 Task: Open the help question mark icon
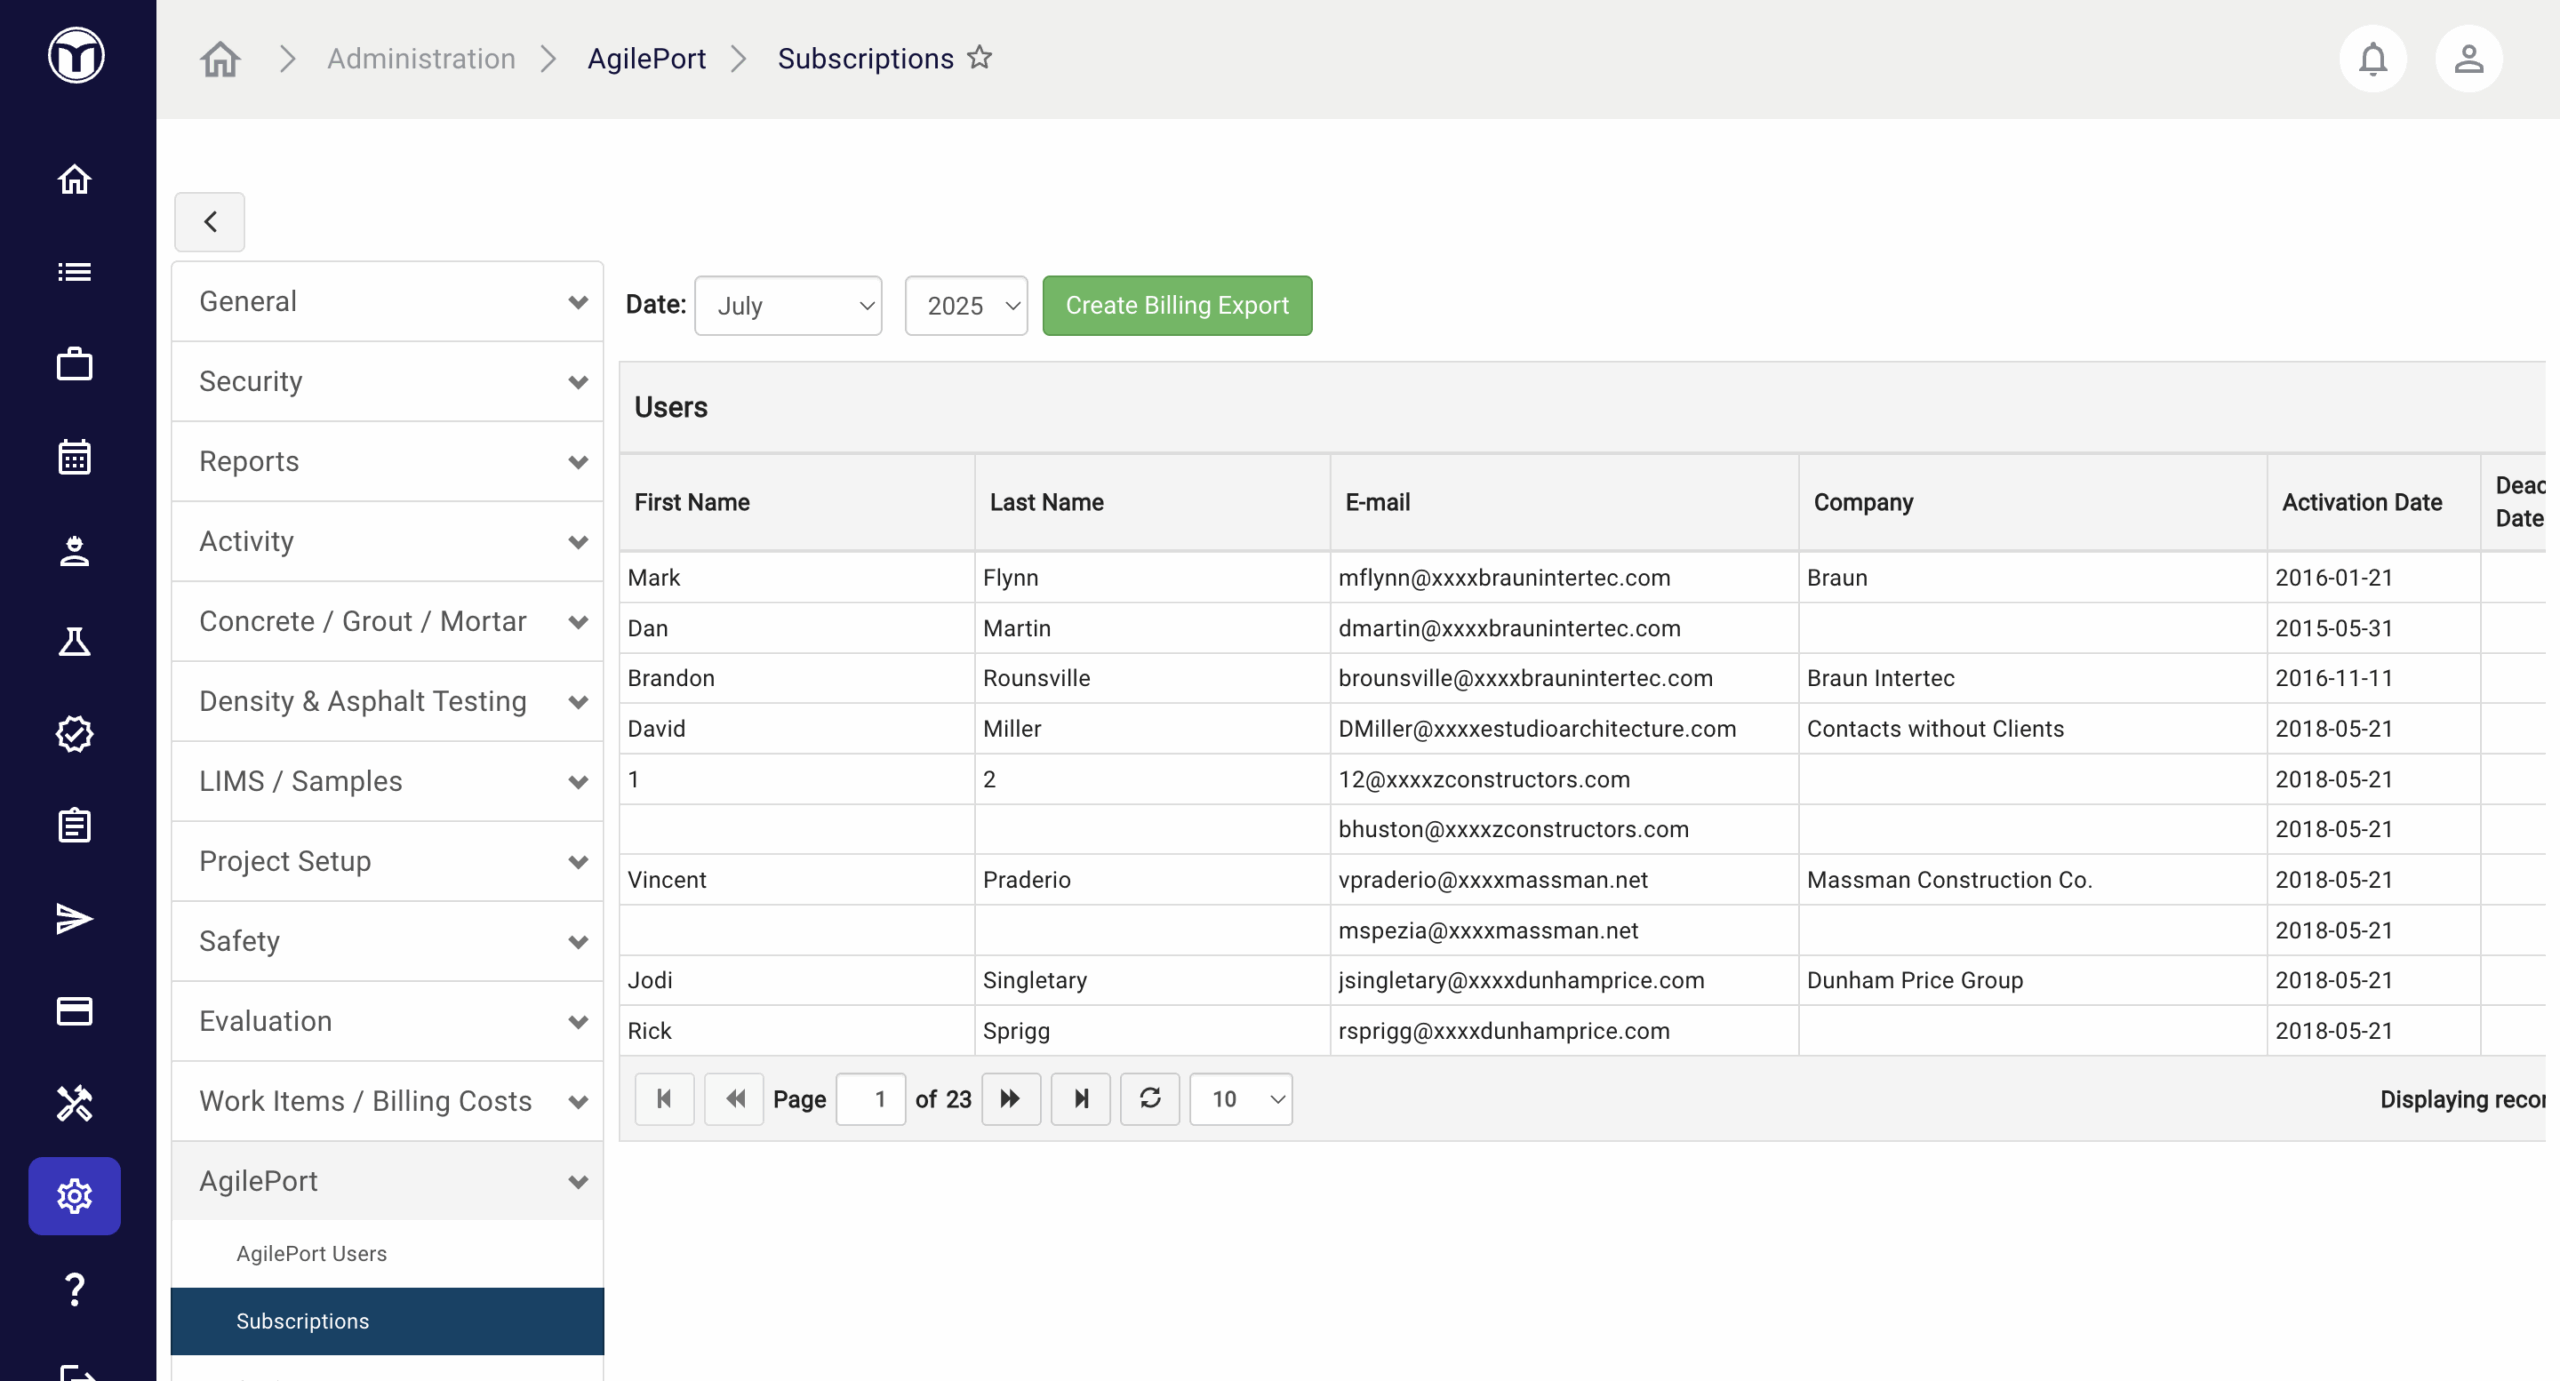(75, 1289)
